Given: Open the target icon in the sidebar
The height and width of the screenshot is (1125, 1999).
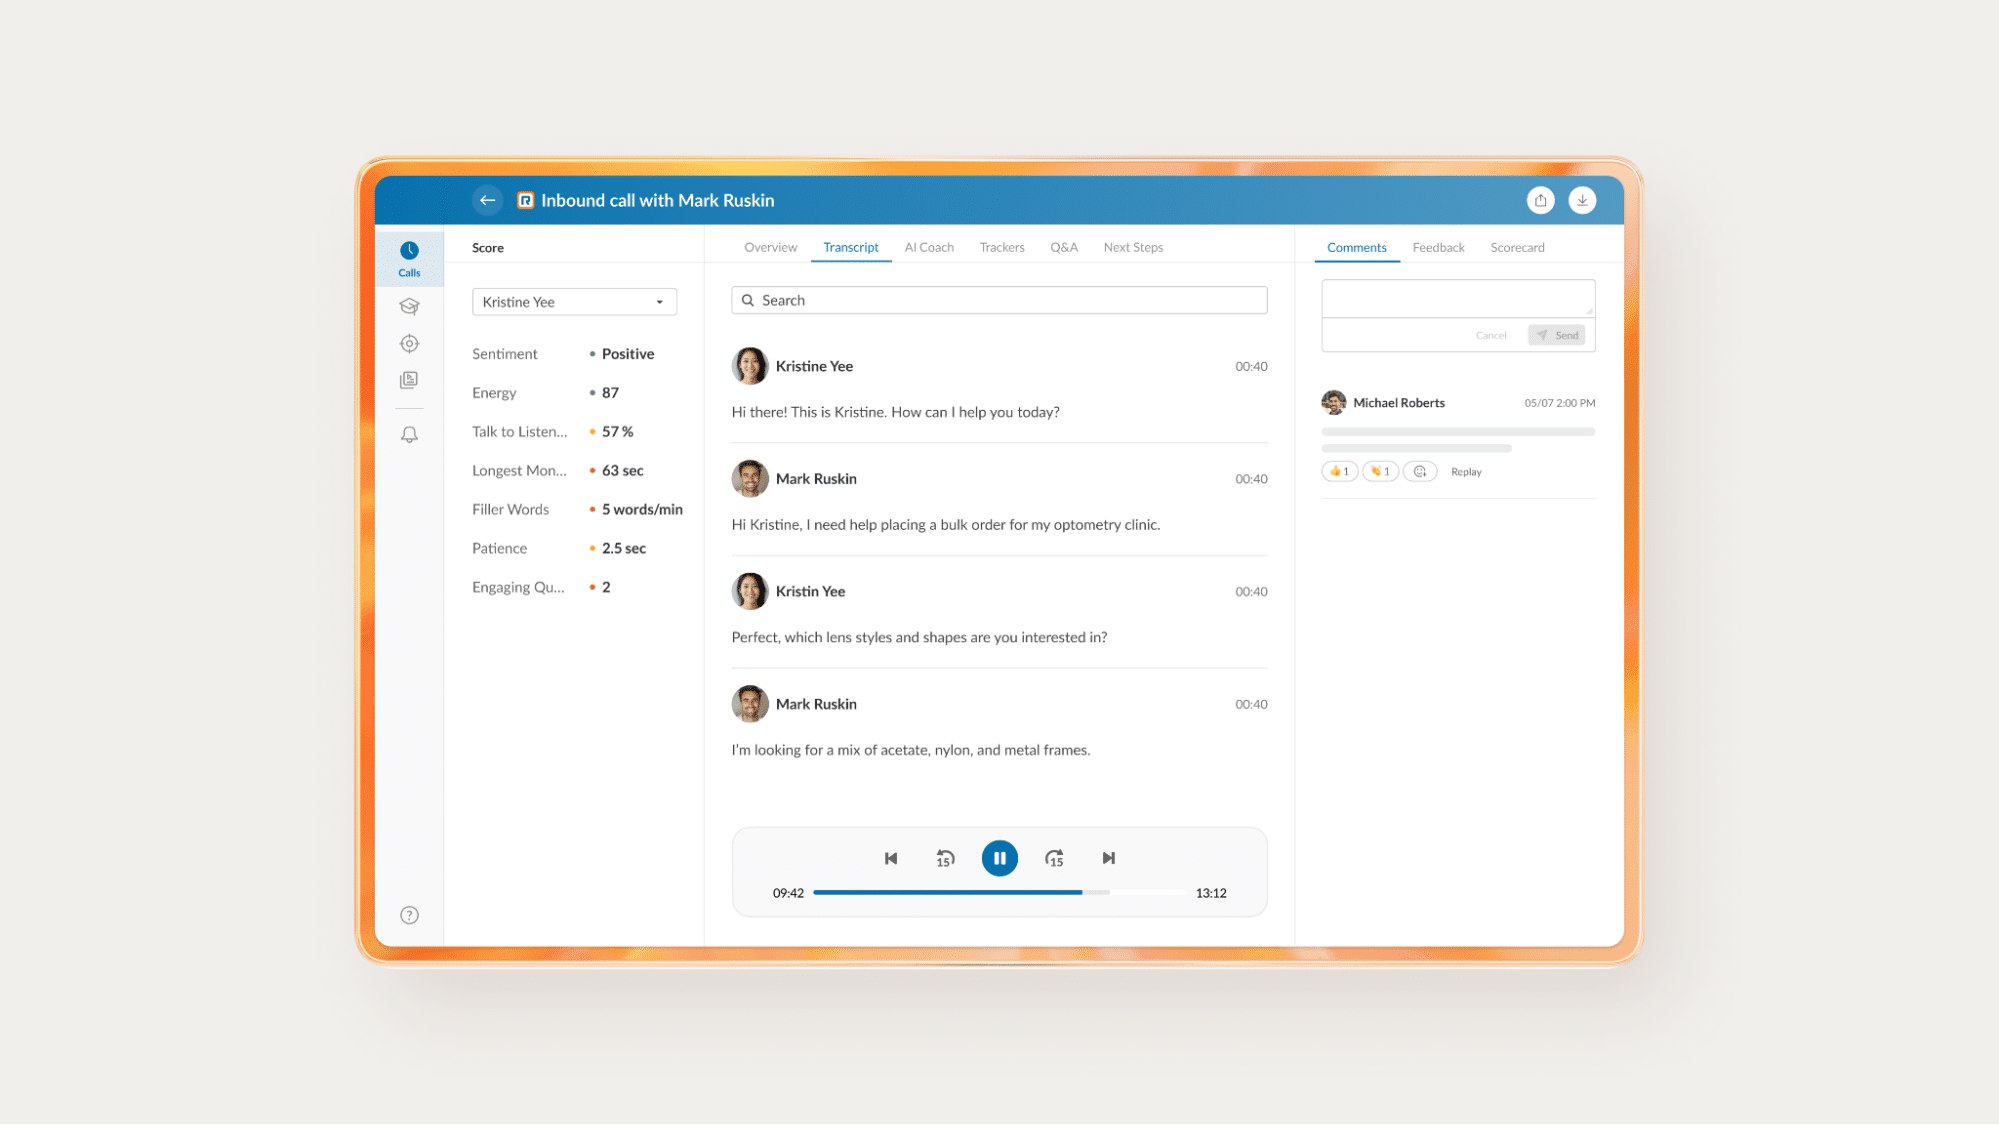Looking at the screenshot, I should pos(409,344).
